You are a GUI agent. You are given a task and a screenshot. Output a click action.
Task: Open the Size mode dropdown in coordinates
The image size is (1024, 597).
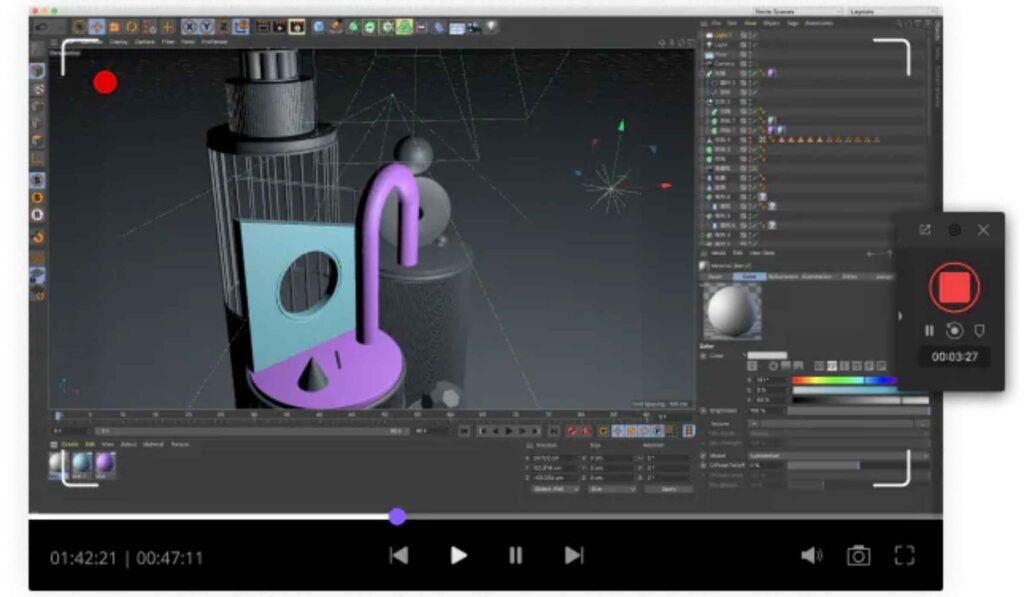(612, 489)
